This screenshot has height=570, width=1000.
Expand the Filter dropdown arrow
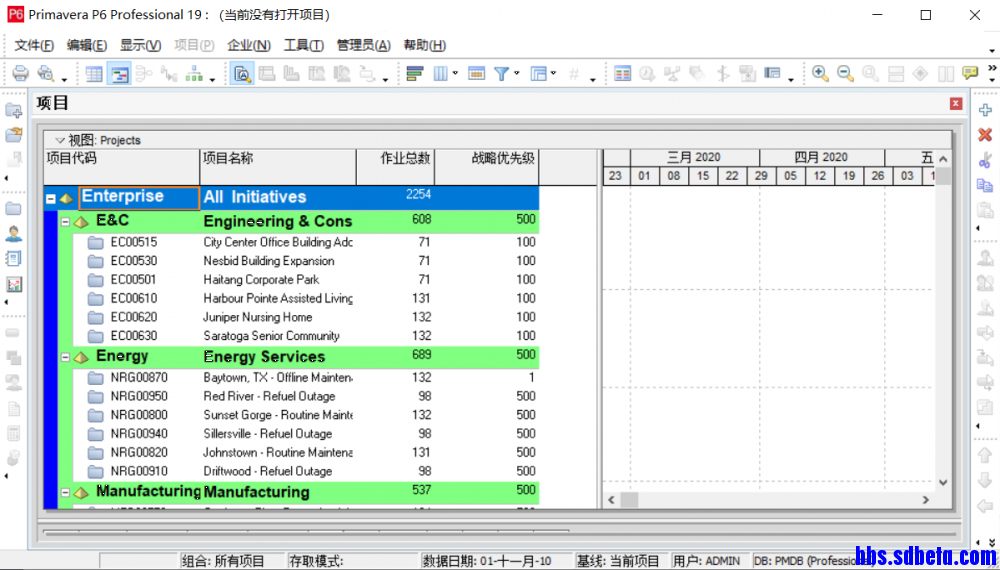(517, 73)
